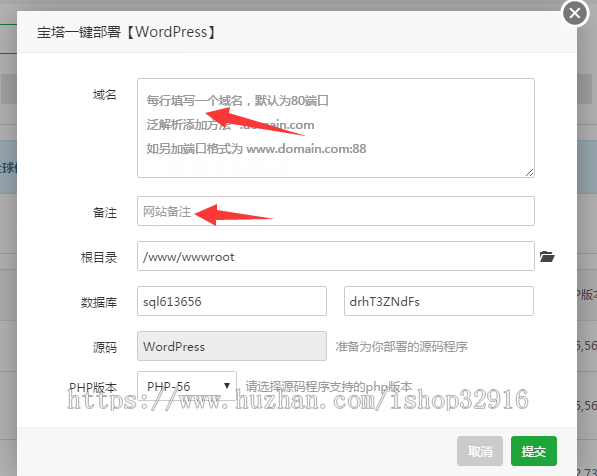Click hint text 准备为你部署的源码程序

401,347
